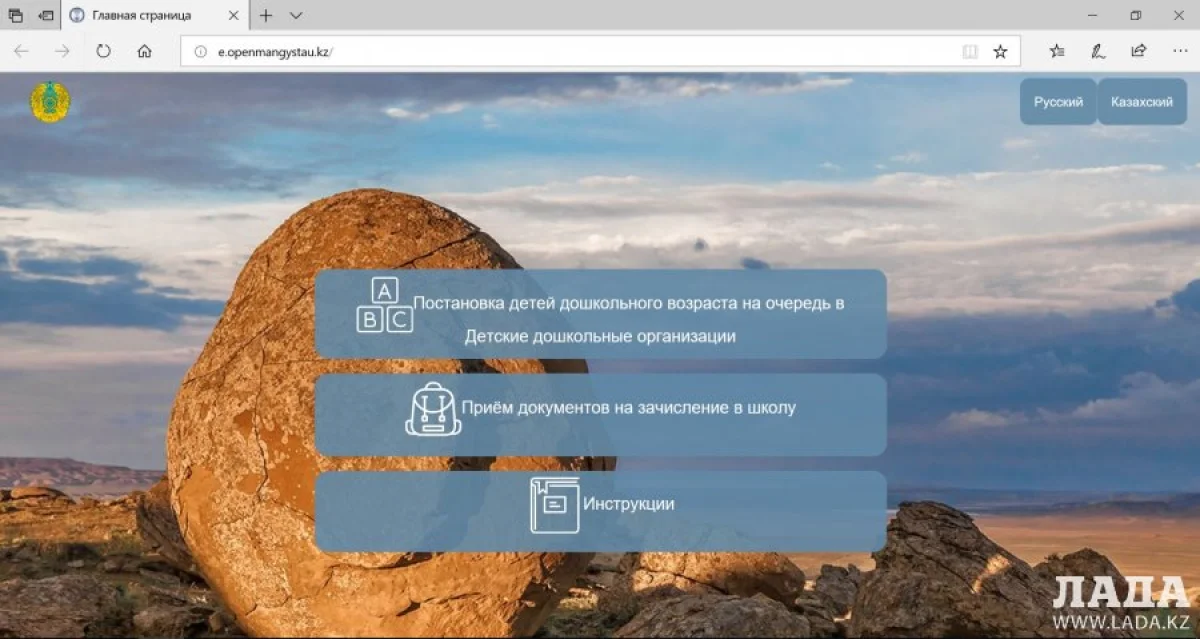Activate the Web Notes pen icon

pyautogui.click(x=1097, y=51)
